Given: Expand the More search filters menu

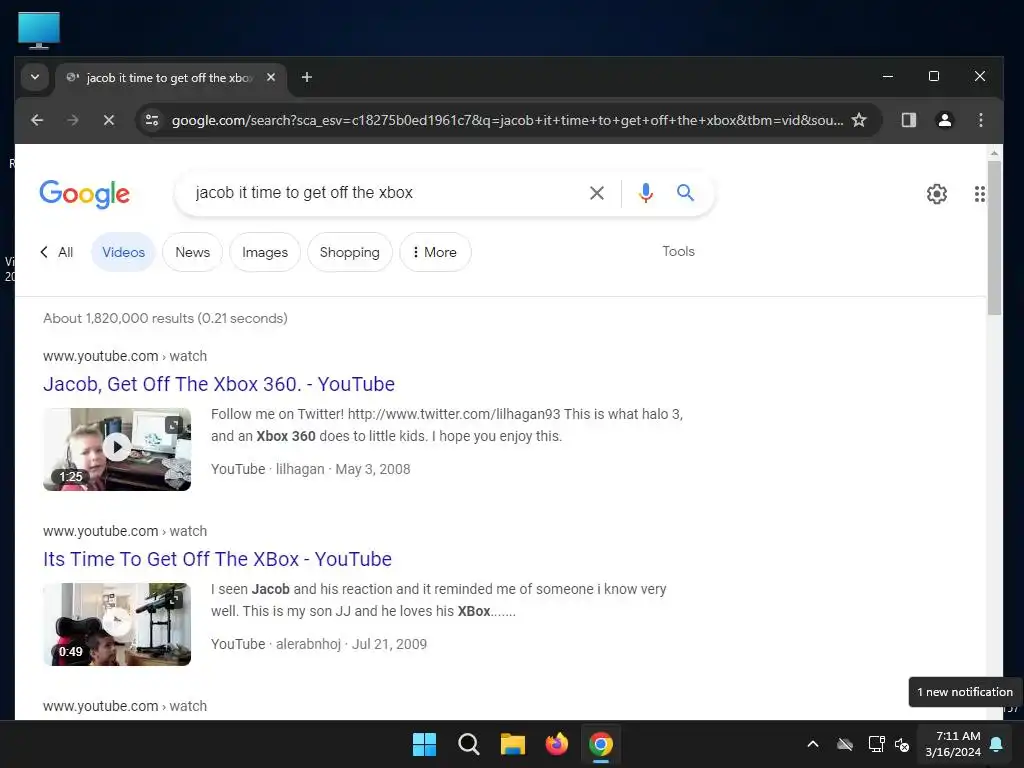Looking at the screenshot, I should pyautogui.click(x=435, y=252).
